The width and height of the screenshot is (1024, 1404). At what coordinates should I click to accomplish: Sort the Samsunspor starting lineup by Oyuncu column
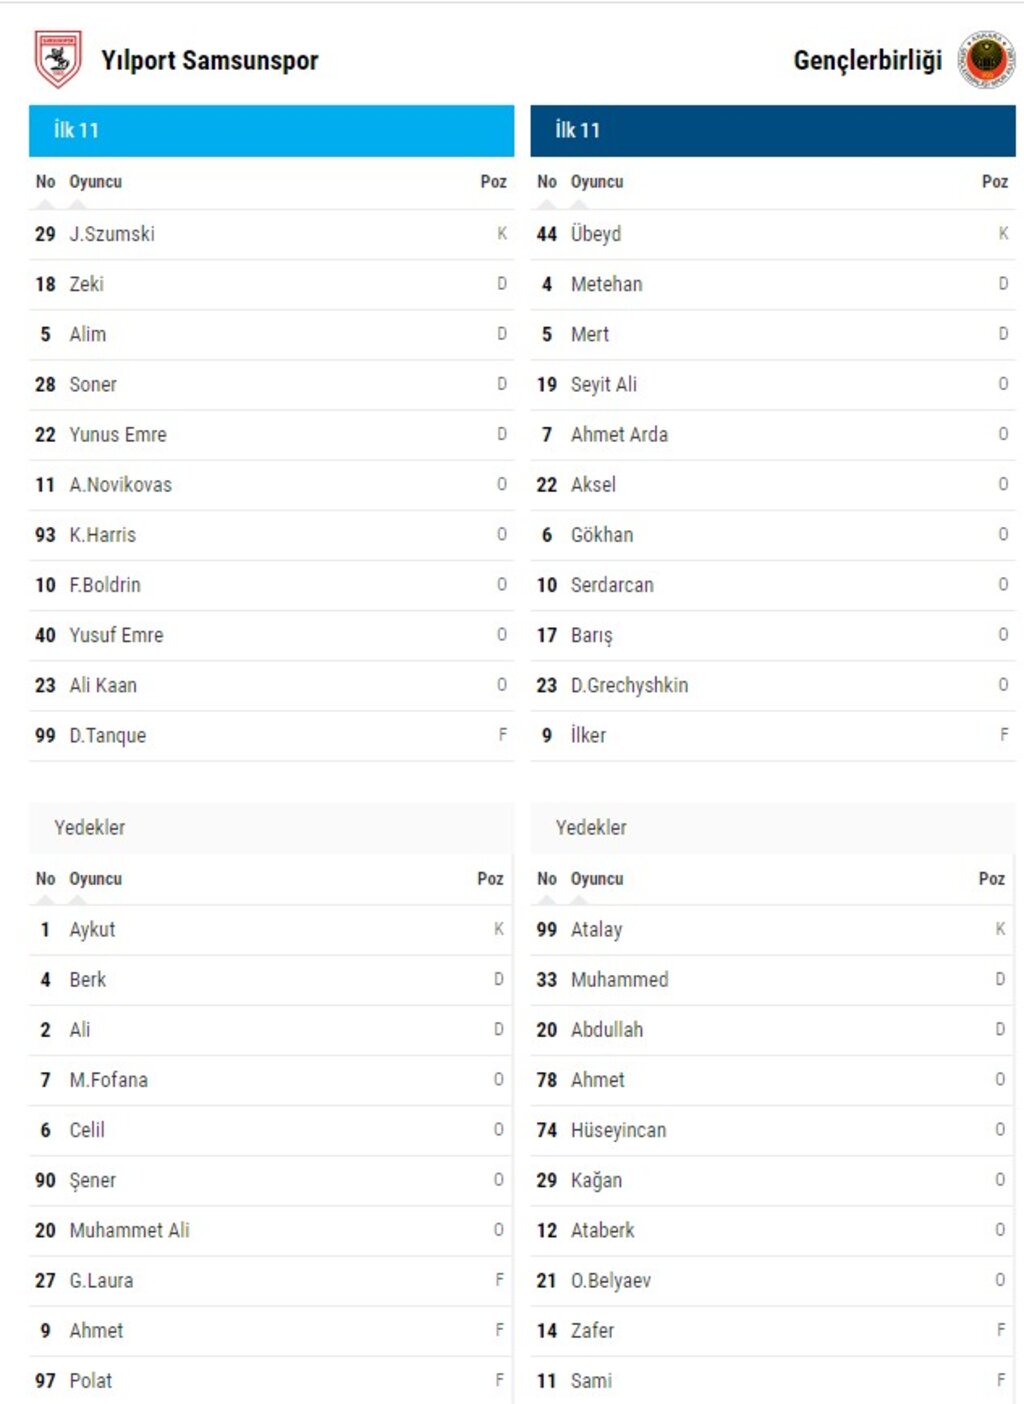point(95,182)
